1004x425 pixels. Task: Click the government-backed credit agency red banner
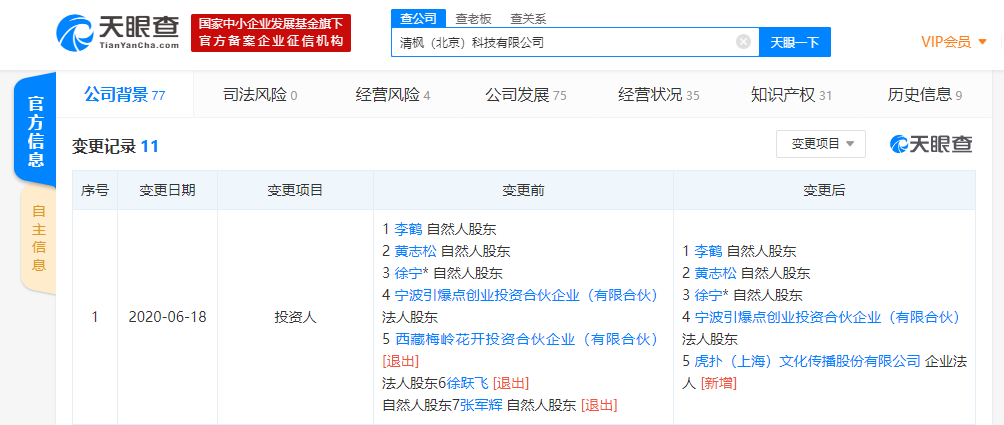coord(271,33)
